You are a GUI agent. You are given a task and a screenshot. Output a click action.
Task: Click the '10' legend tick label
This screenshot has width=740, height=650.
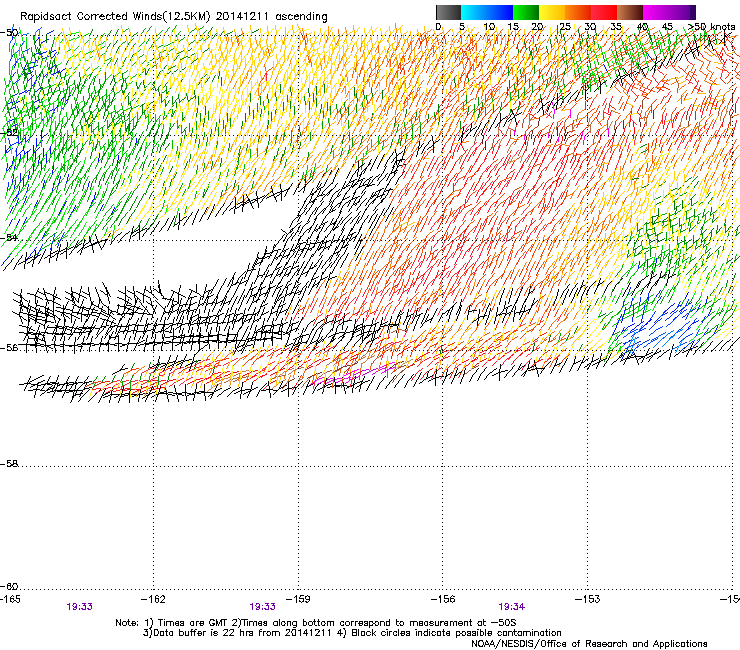click(x=489, y=27)
